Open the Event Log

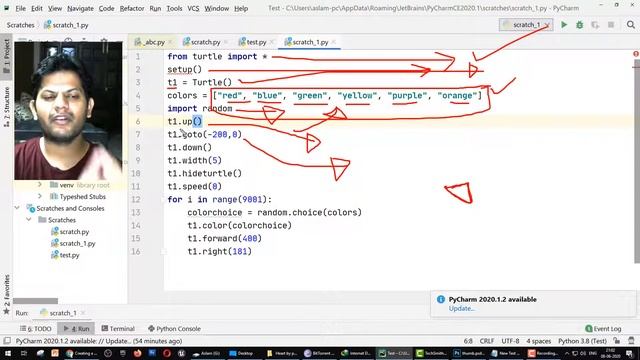pos(603,329)
